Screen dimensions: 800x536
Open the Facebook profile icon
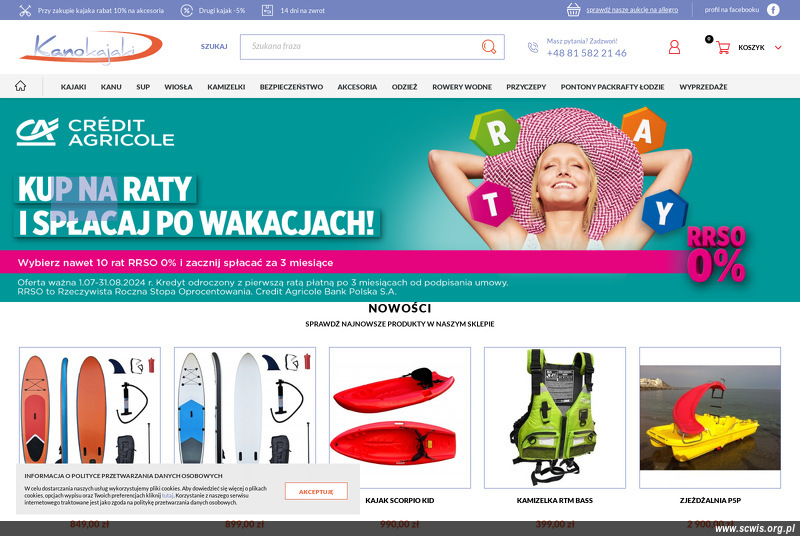(773, 10)
